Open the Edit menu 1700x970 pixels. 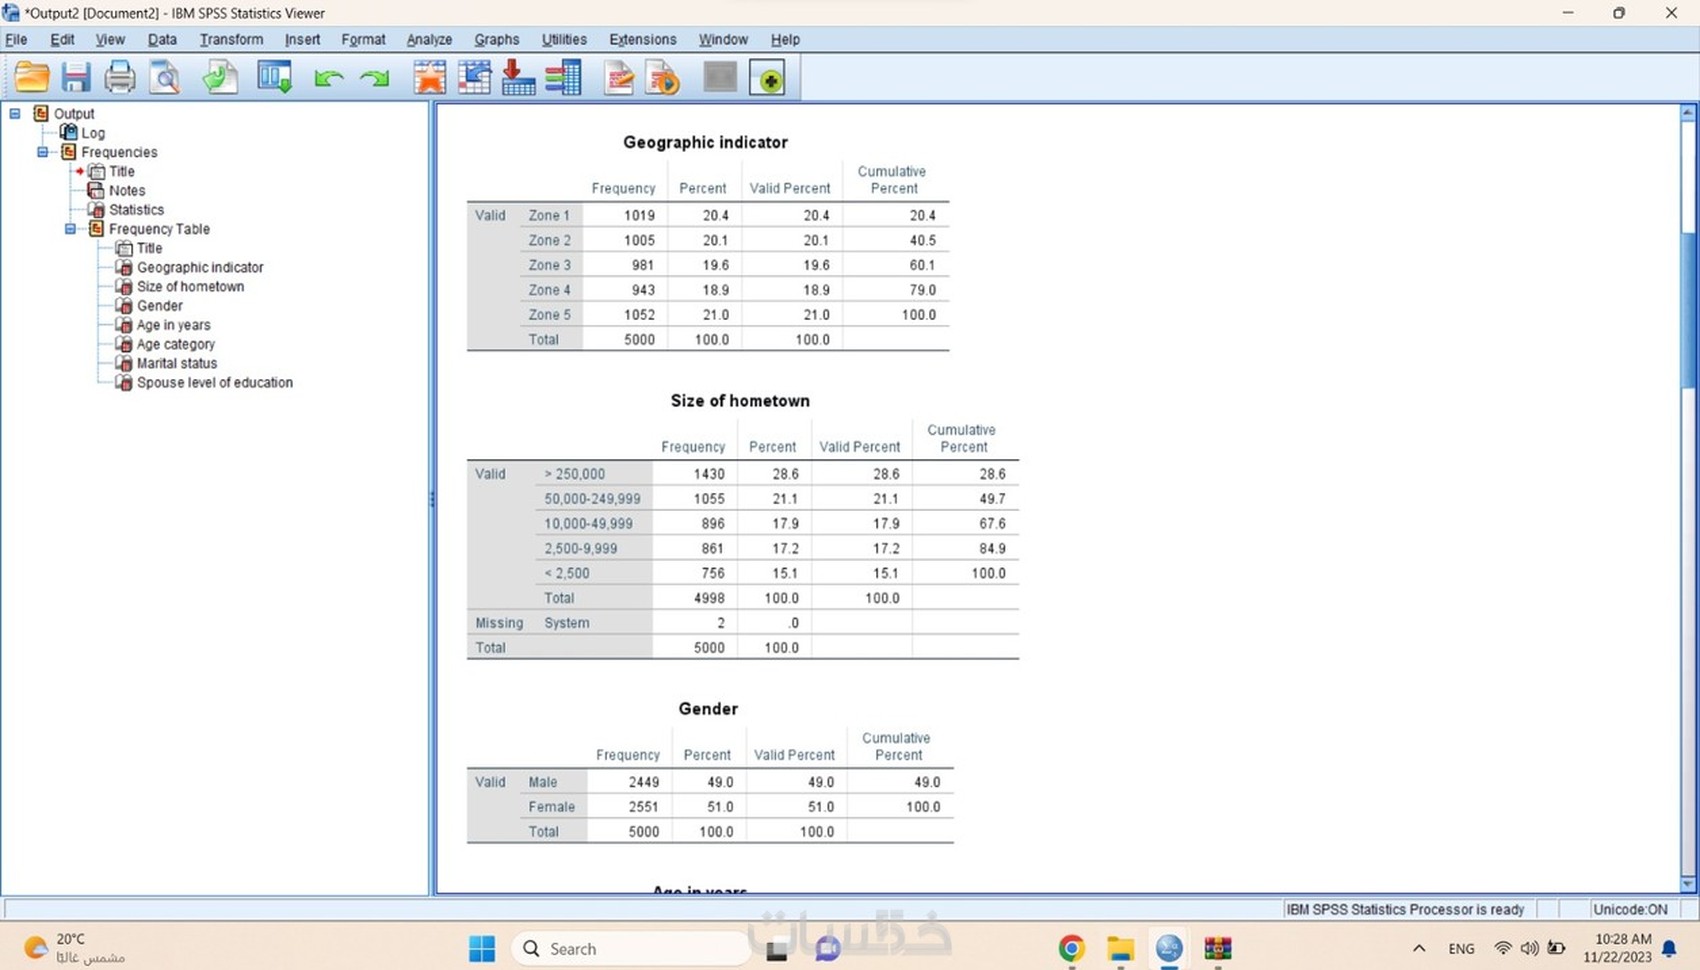(62, 40)
